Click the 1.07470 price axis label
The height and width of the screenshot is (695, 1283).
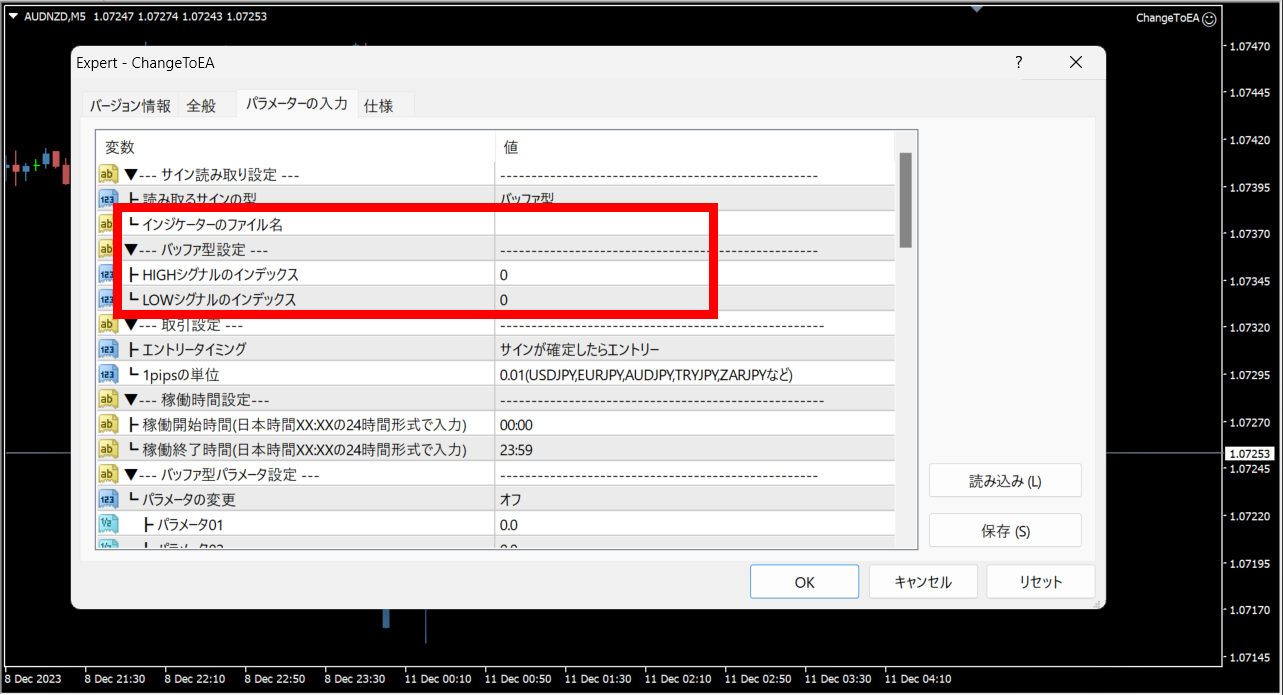coord(1250,46)
